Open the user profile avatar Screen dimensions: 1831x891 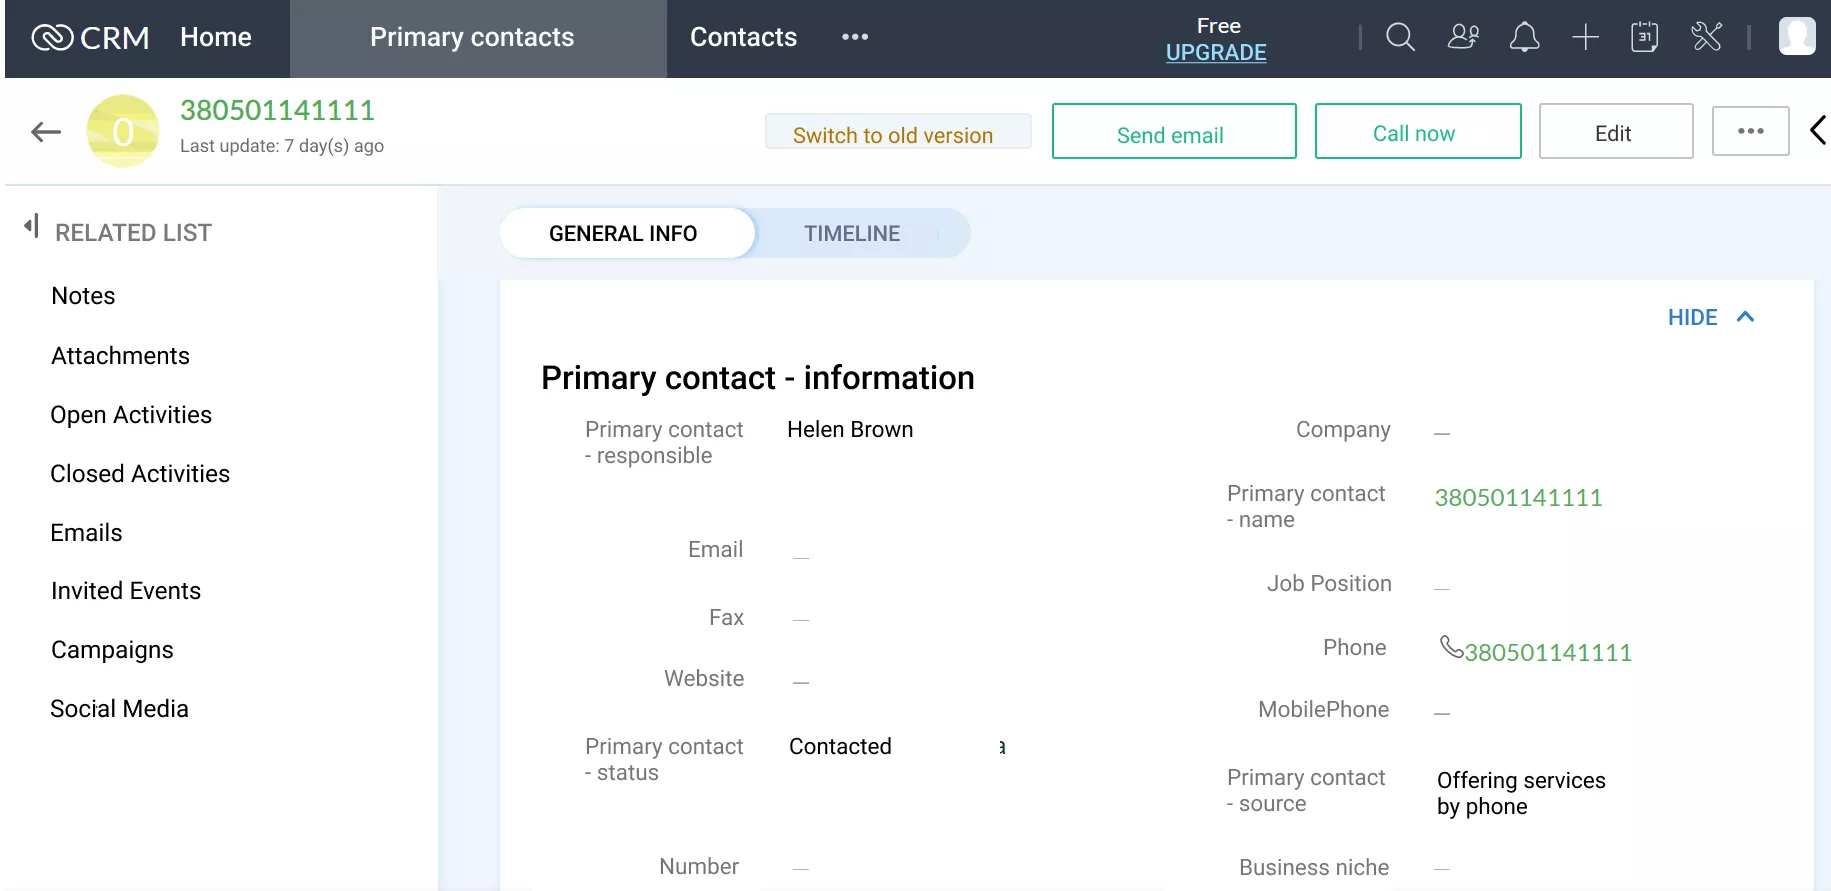1797,37
